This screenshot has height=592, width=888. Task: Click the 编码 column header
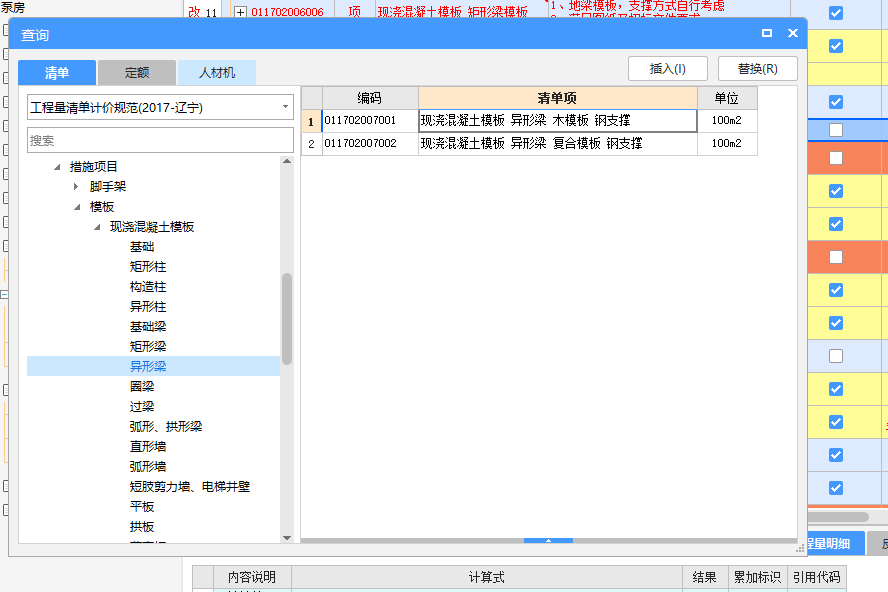point(370,98)
